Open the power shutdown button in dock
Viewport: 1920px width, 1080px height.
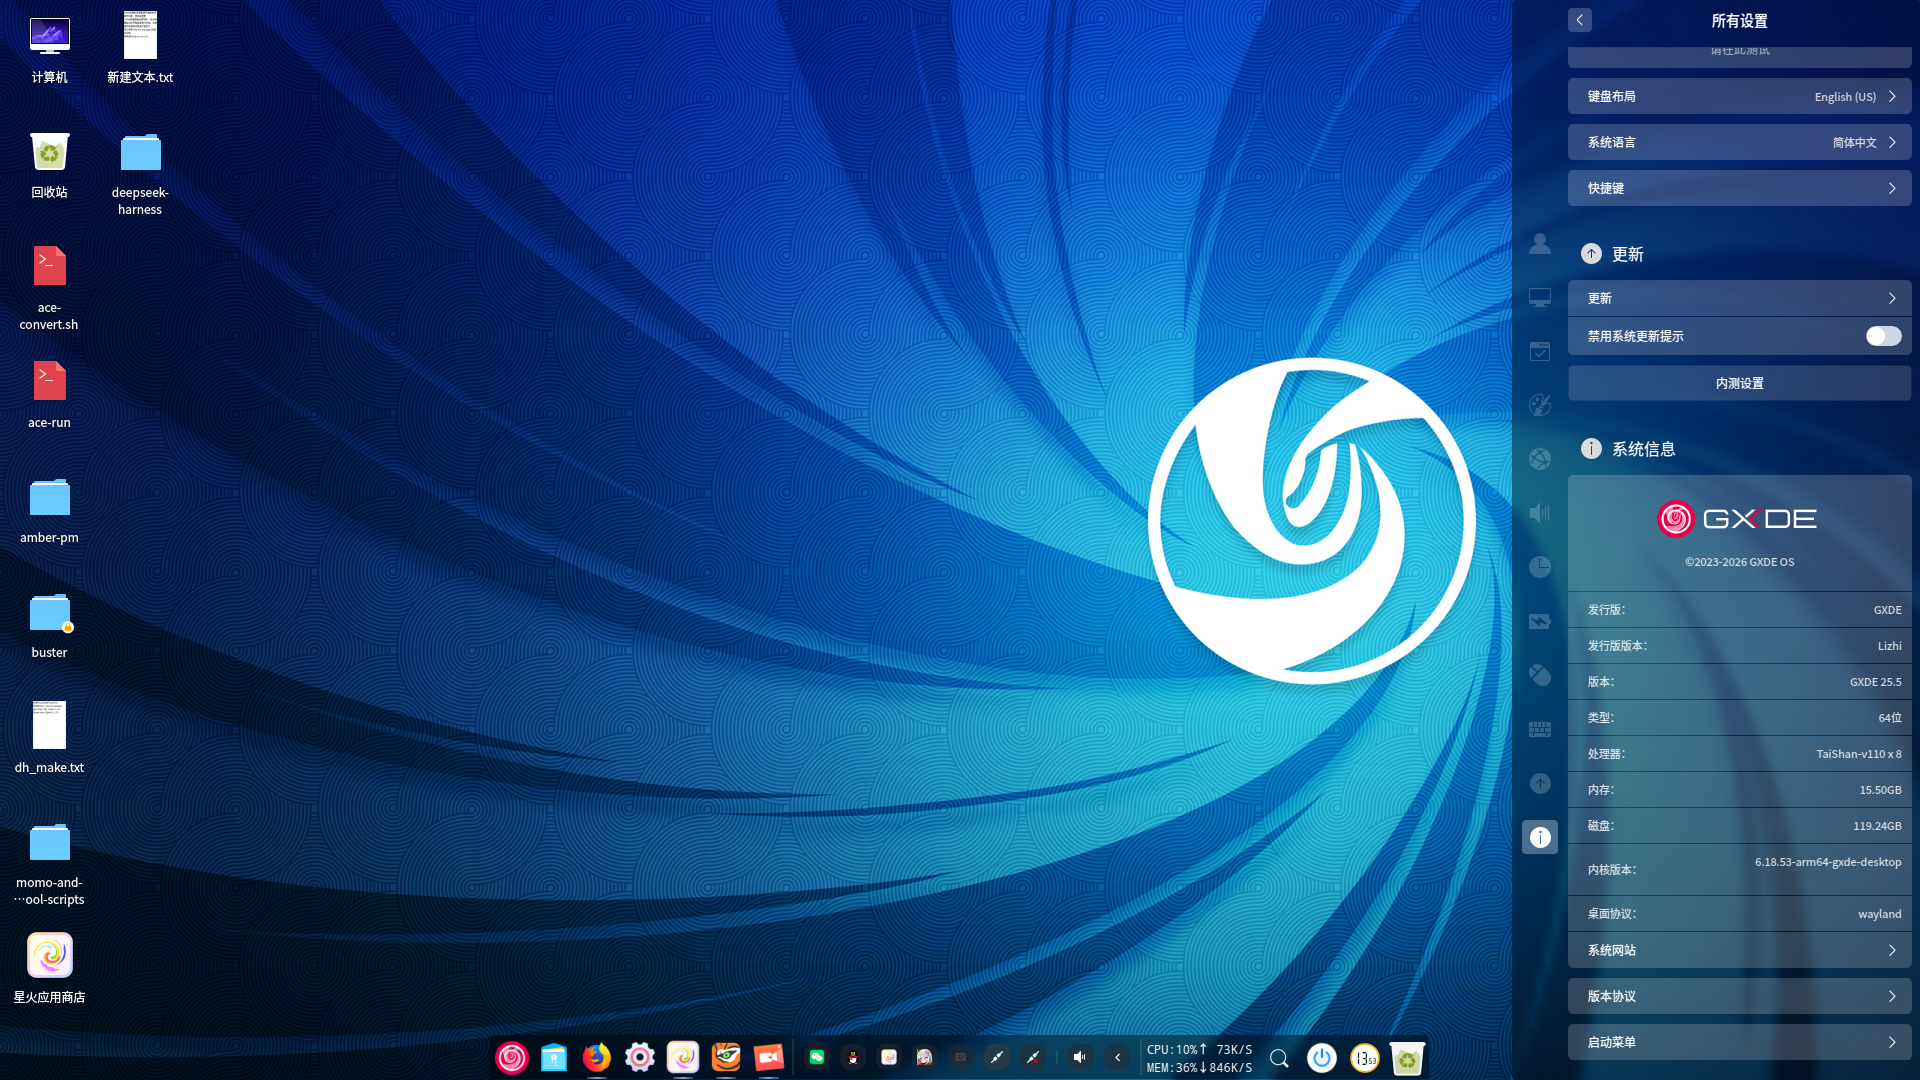[1322, 1057]
